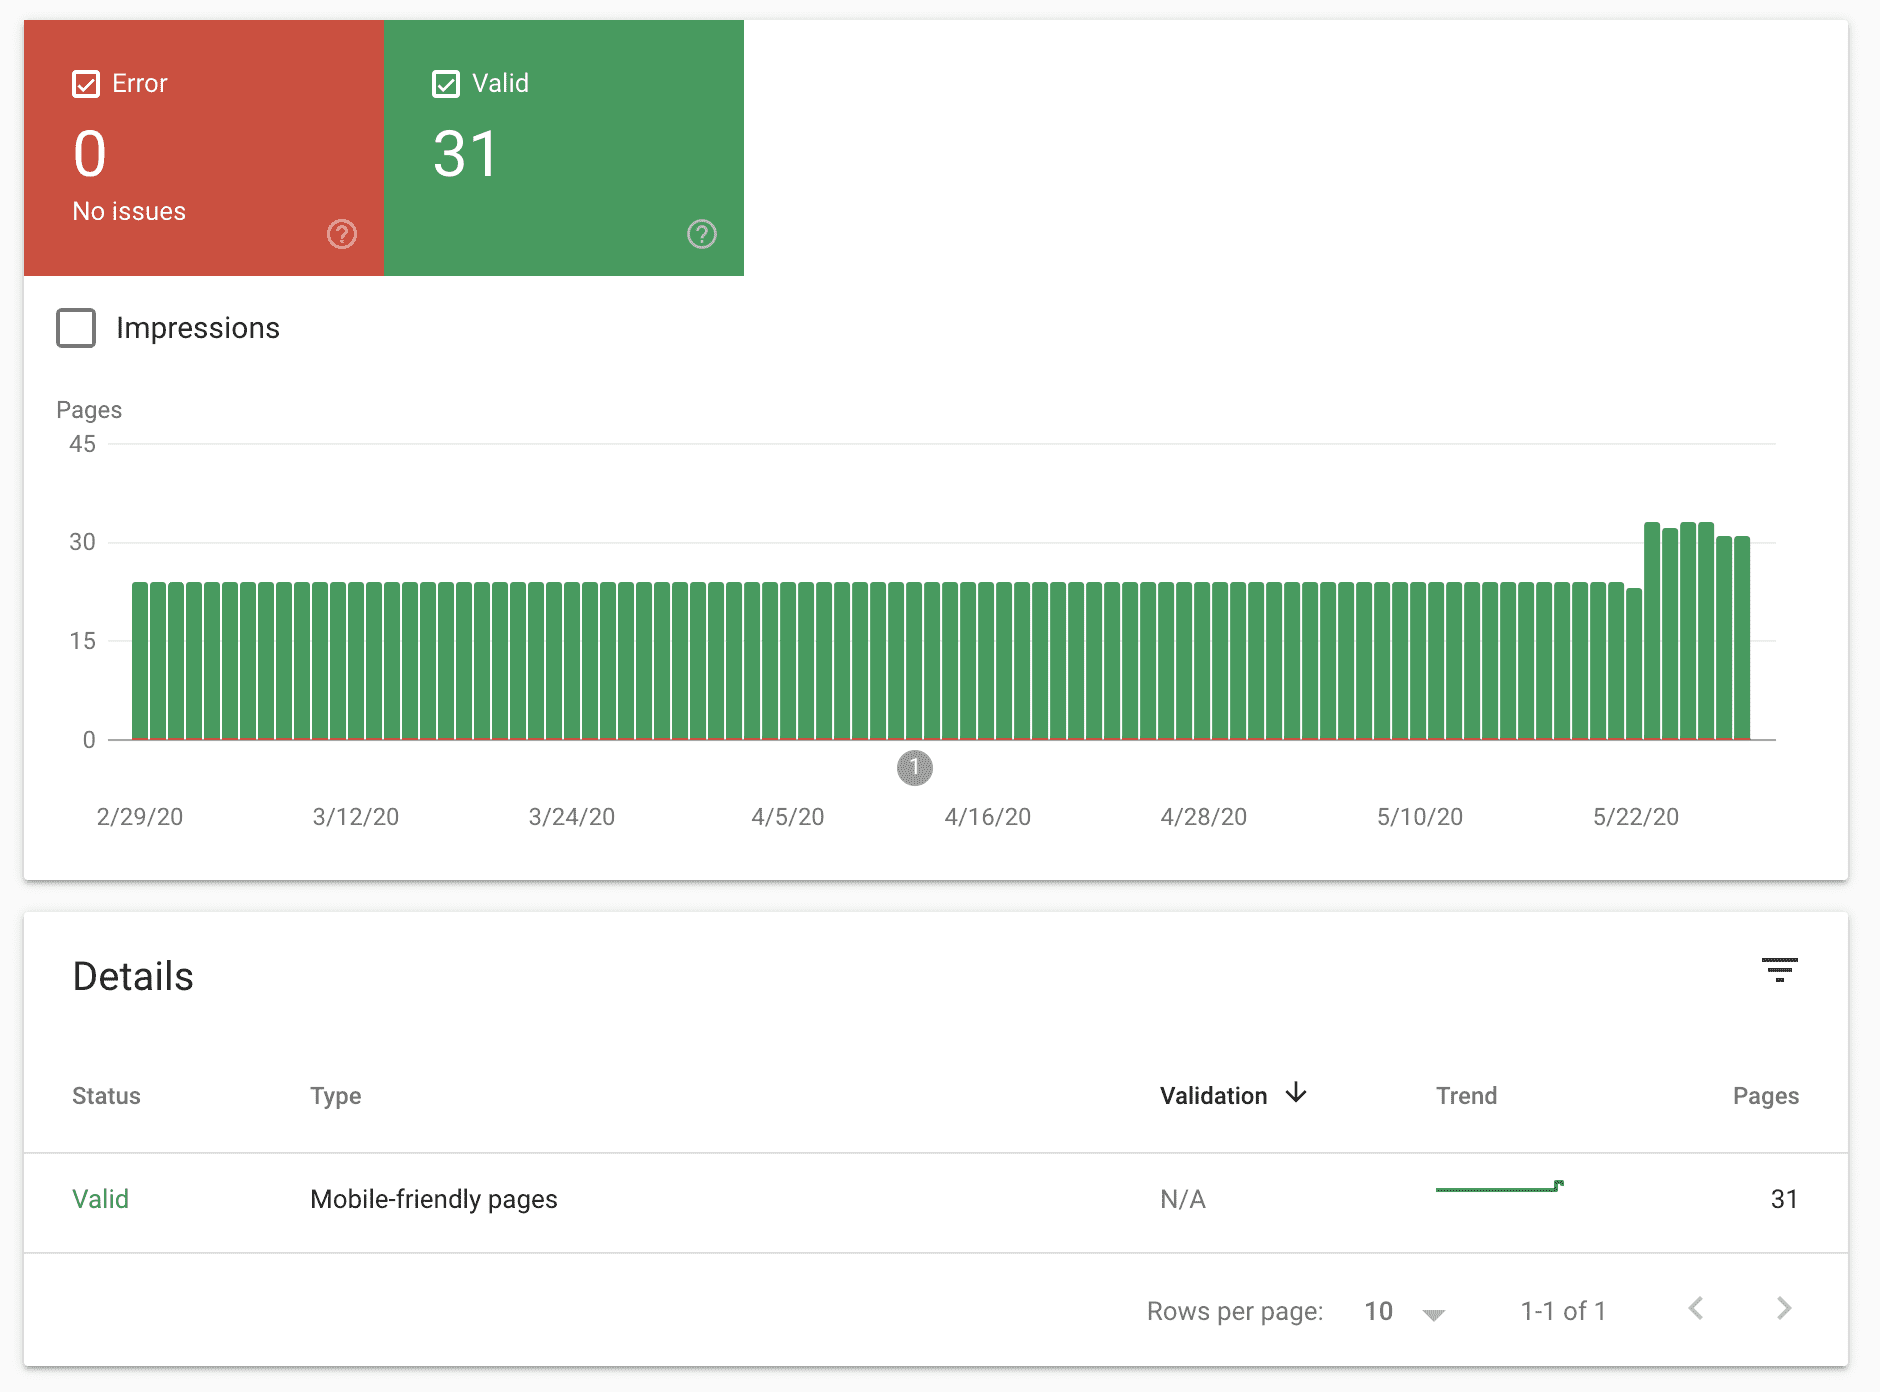Screen dimensions: 1880x1392
Task: Open the Valid row in Details
Action: (100, 1198)
